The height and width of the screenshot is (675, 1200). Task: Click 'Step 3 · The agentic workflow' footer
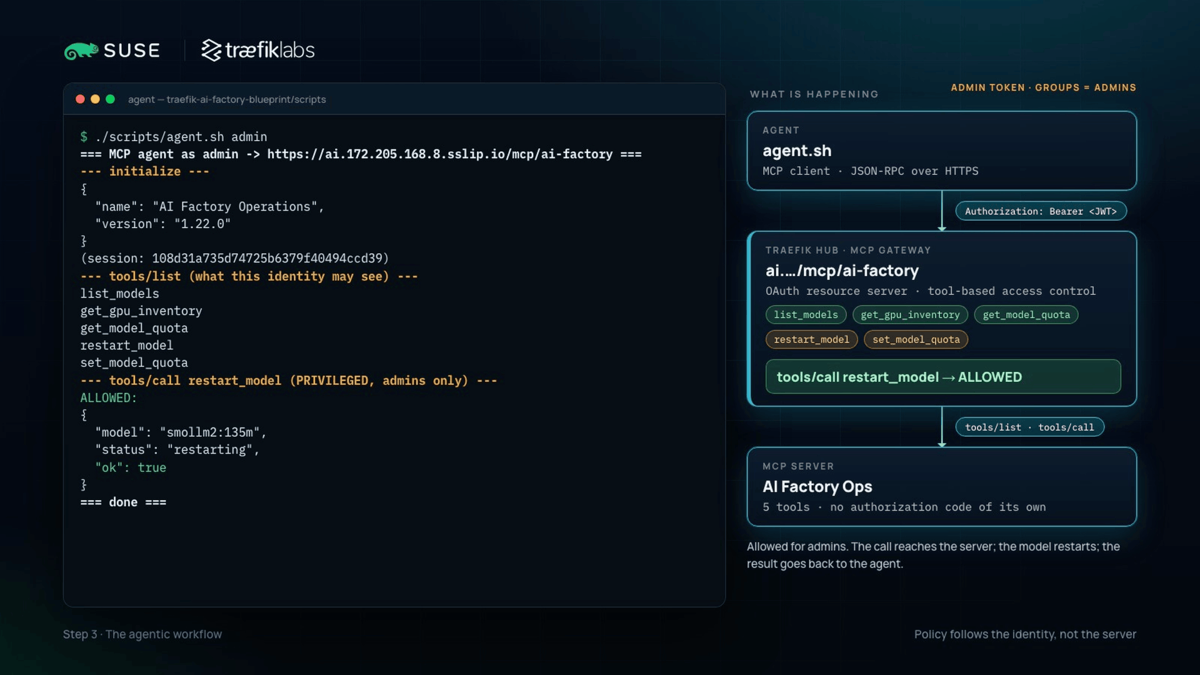[142, 634]
